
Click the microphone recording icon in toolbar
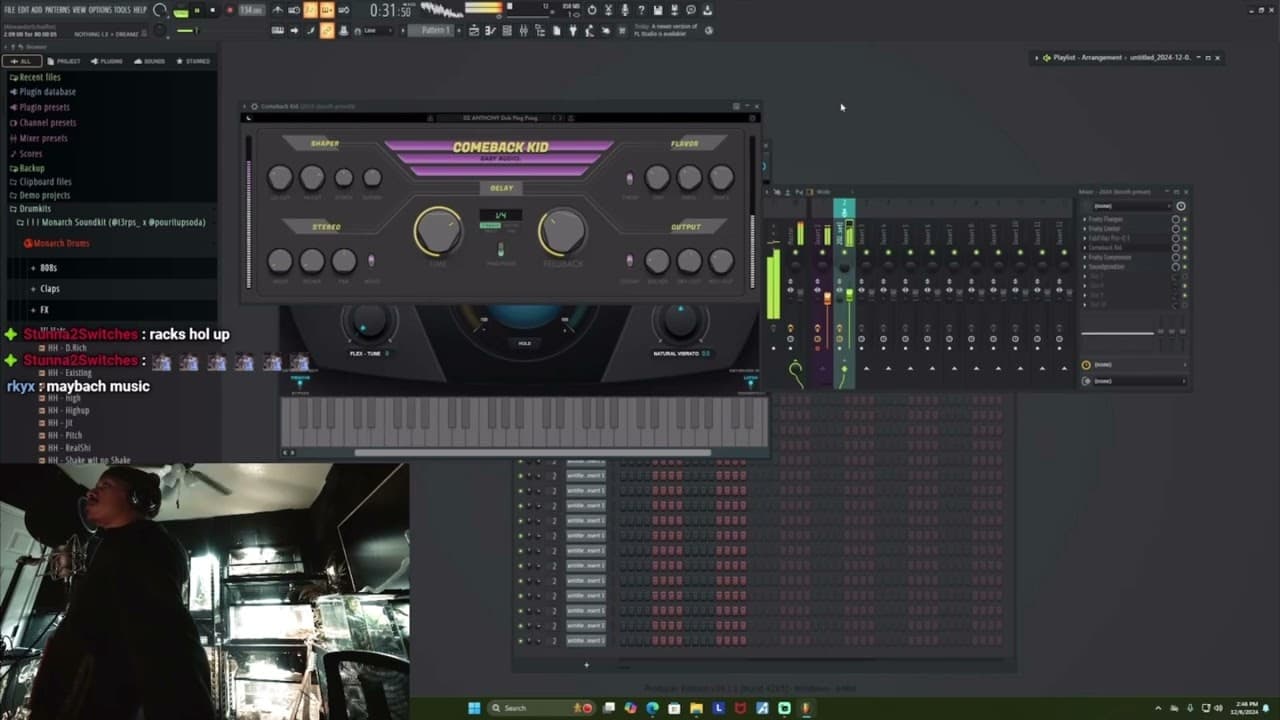tap(625, 10)
